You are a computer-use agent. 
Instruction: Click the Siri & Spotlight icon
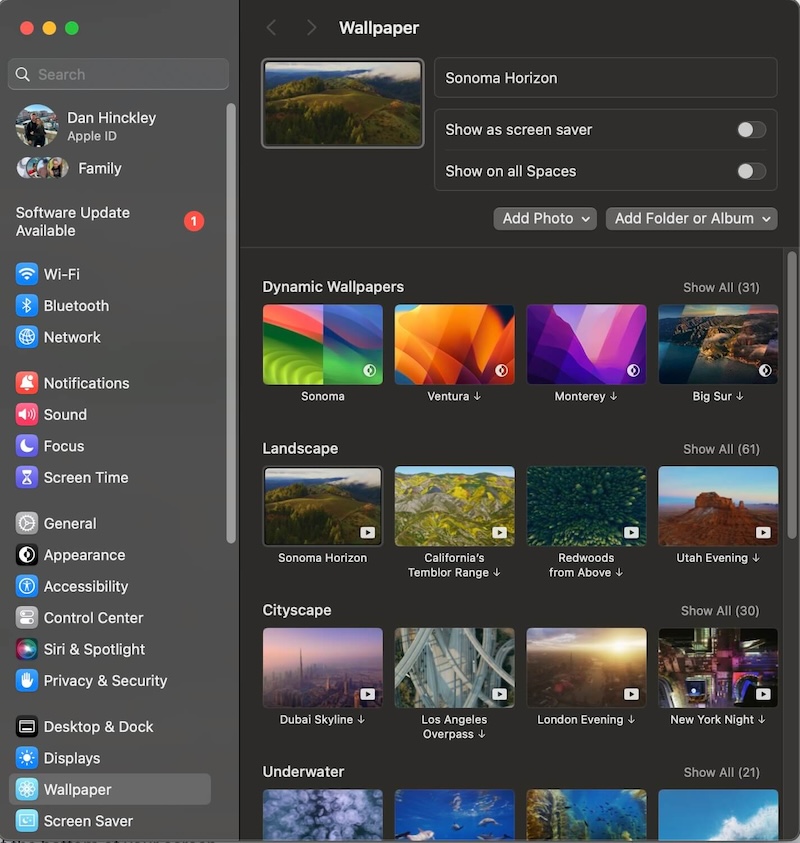[x=26, y=649]
